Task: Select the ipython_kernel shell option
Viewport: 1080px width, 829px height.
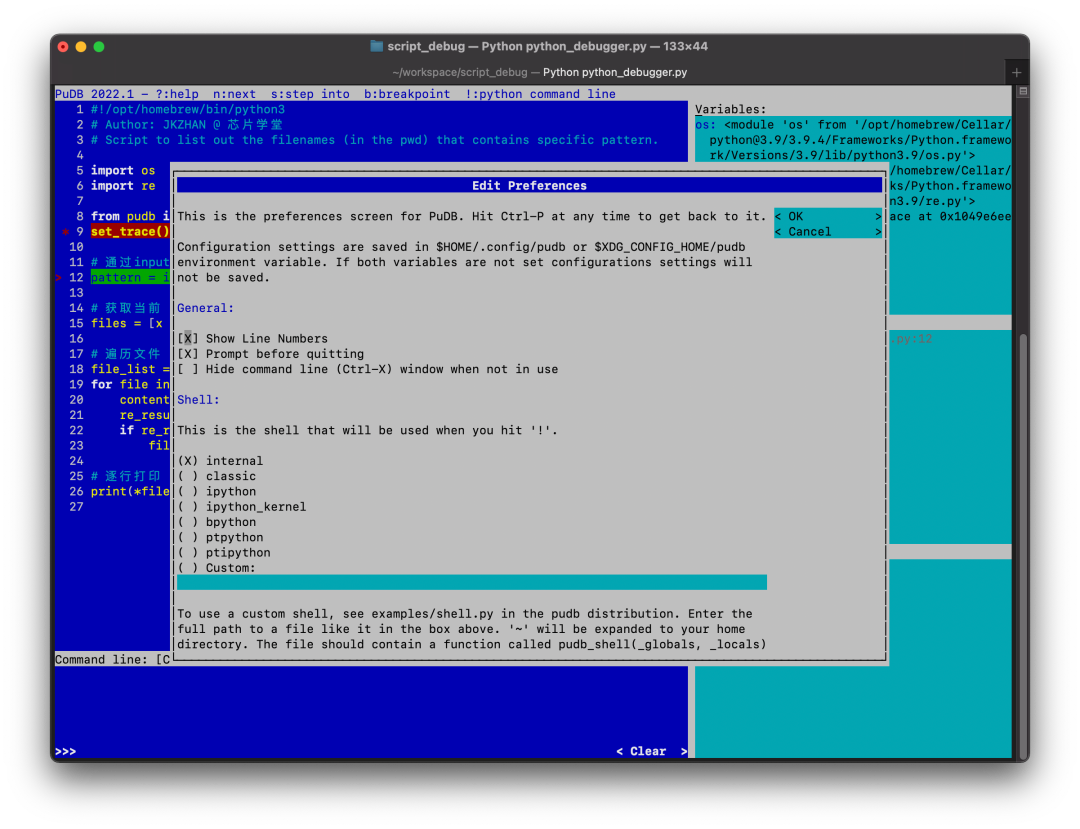Action: pyautogui.click(x=187, y=507)
